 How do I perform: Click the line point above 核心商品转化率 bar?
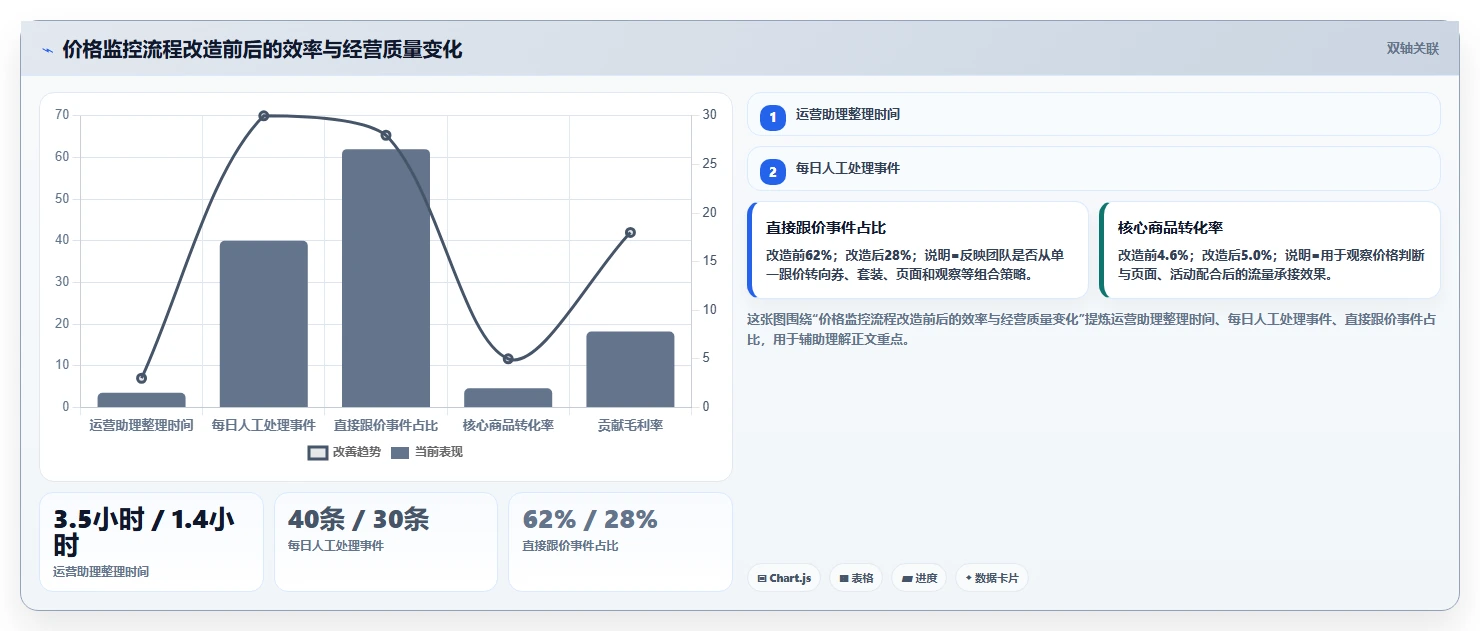[508, 359]
